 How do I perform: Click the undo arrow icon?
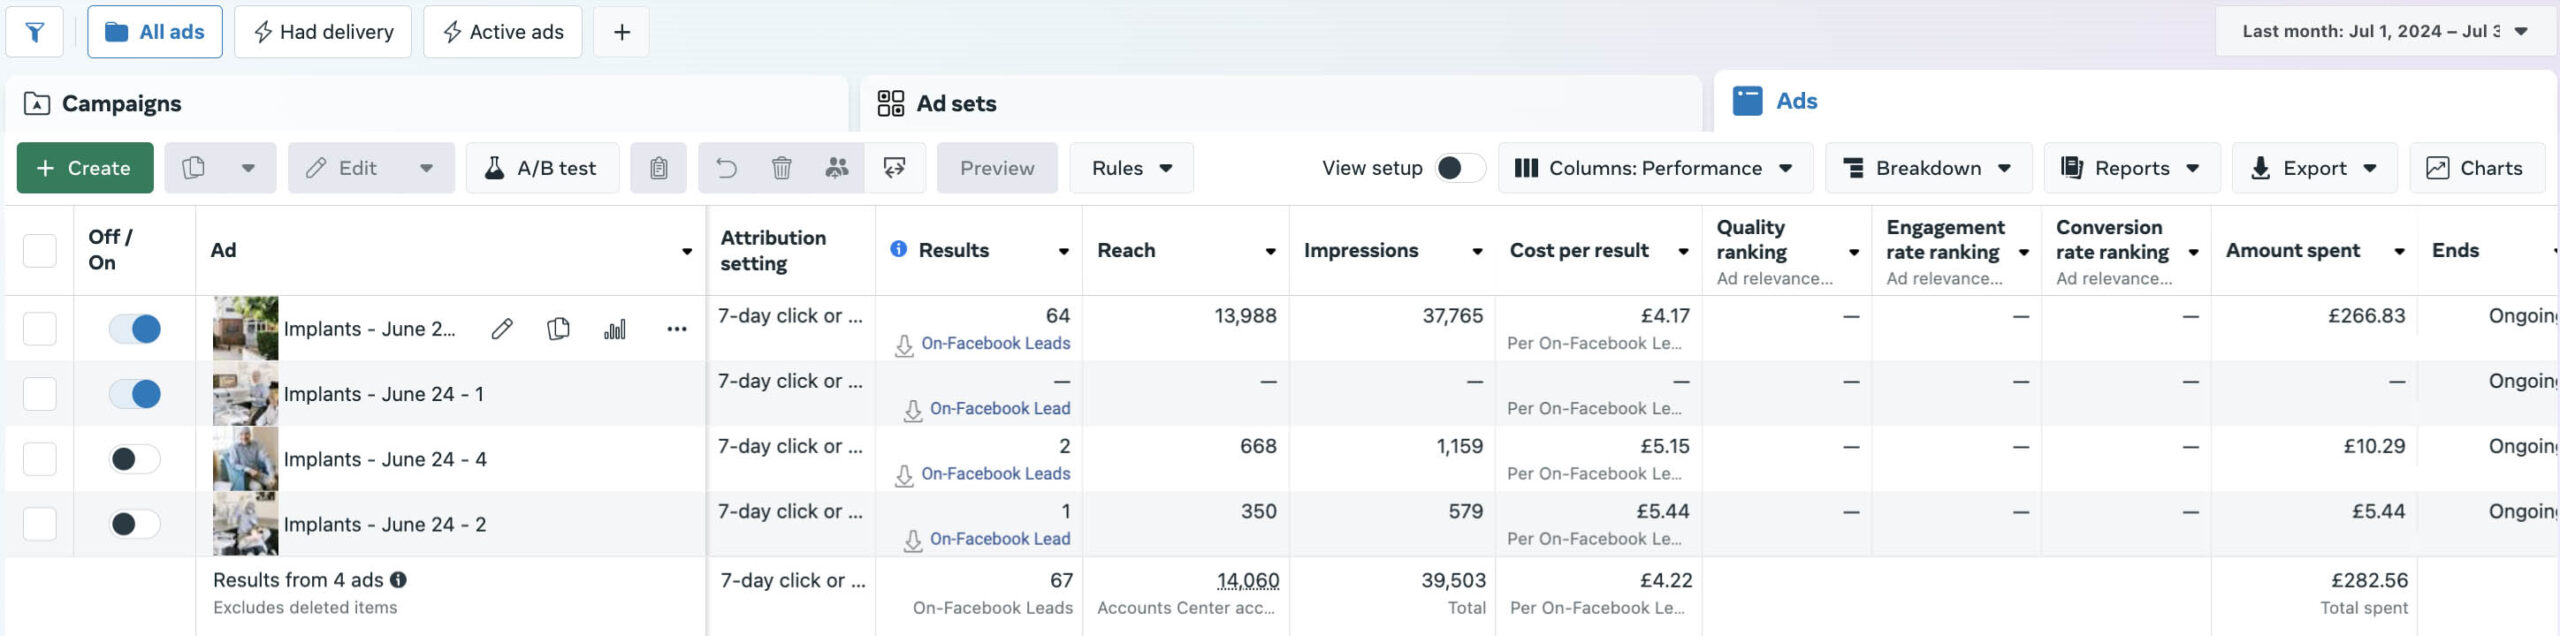[x=727, y=168]
